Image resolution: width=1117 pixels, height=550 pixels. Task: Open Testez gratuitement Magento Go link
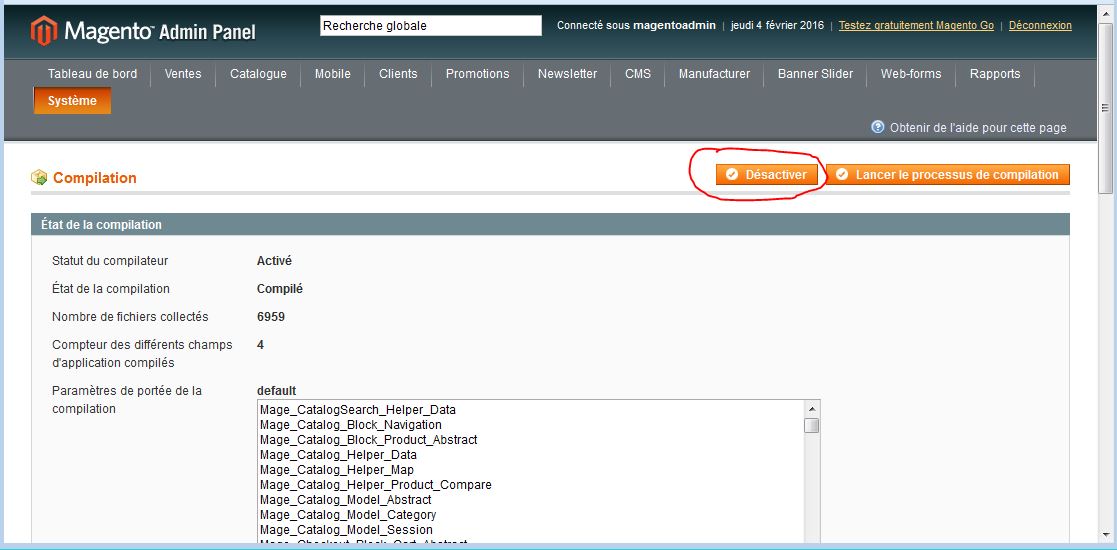pyautogui.click(x=916, y=26)
